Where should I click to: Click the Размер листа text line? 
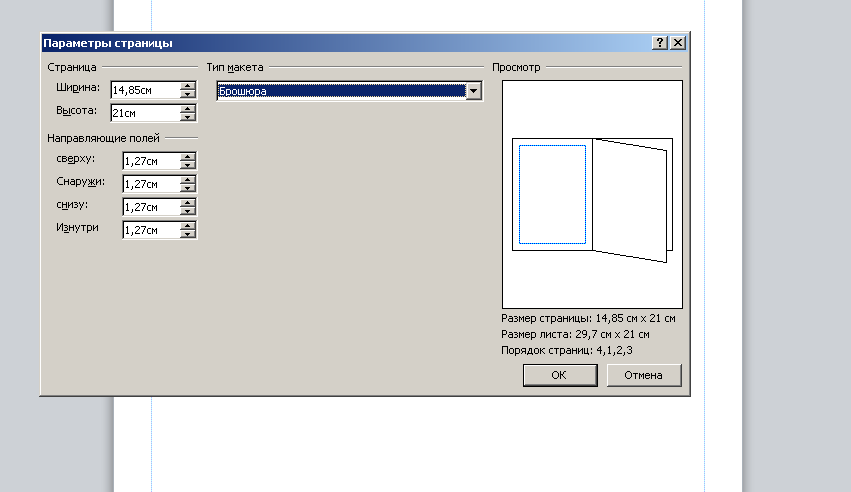(575, 334)
